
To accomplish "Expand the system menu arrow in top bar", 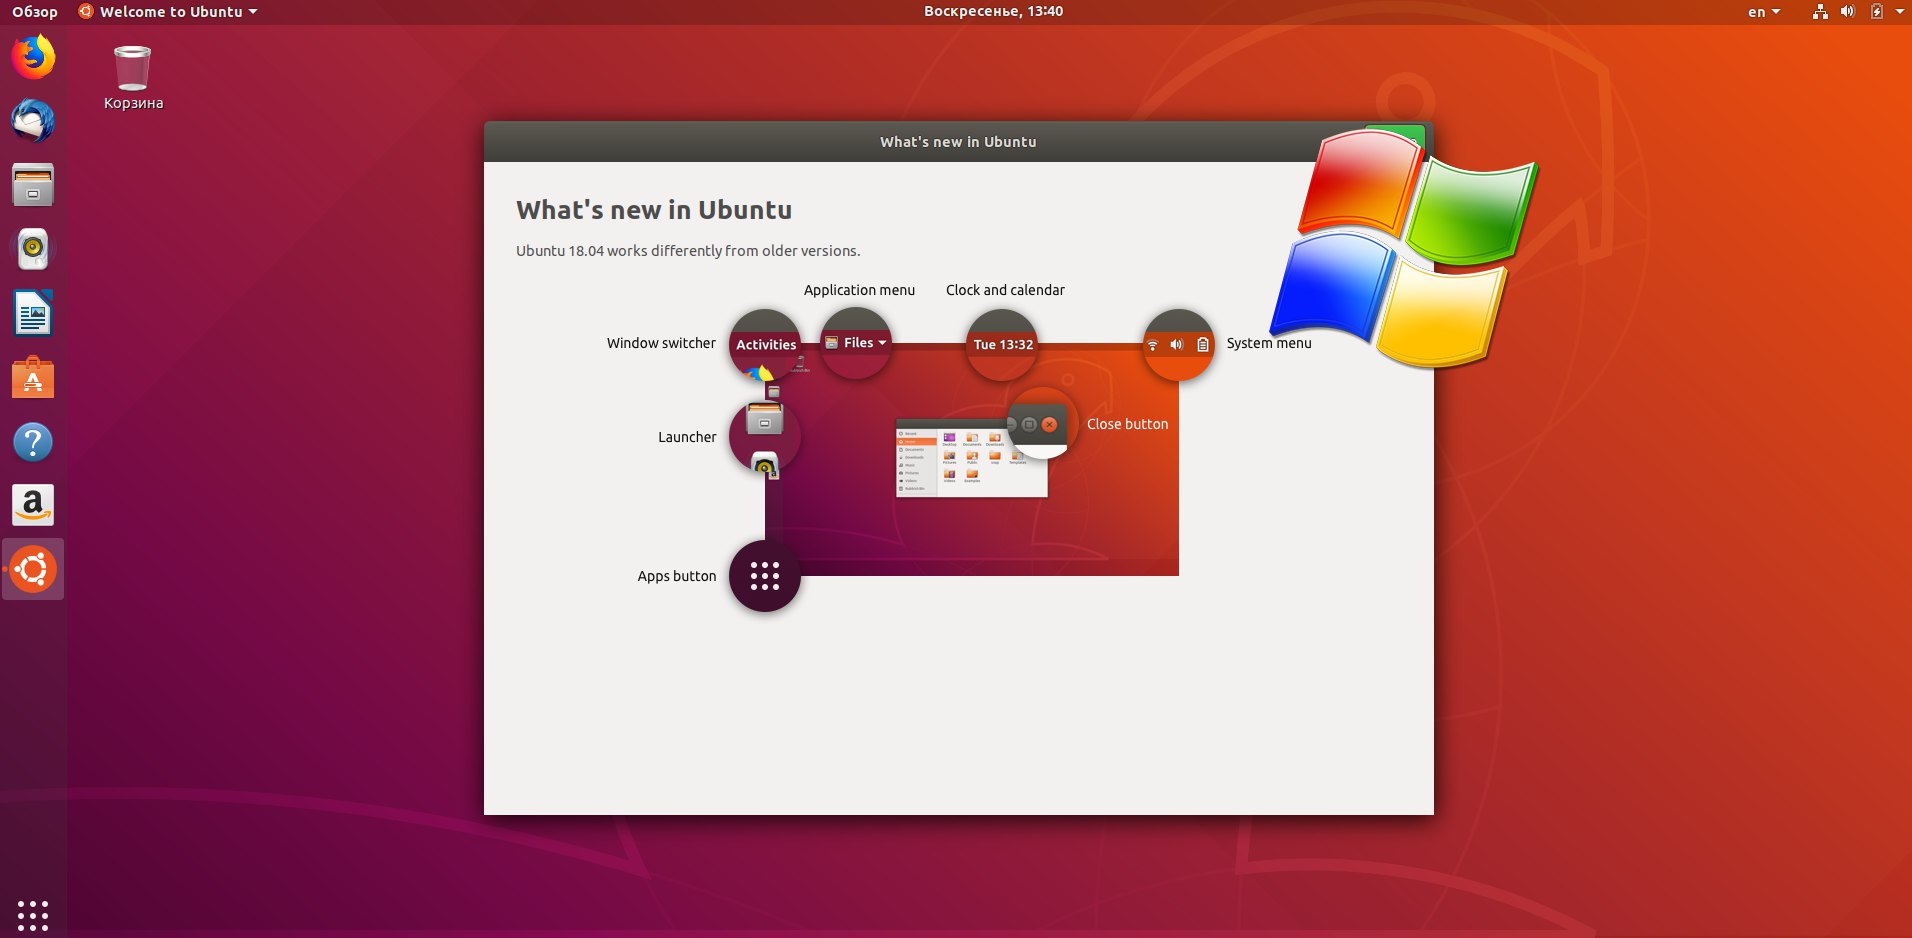I will tap(1899, 12).
